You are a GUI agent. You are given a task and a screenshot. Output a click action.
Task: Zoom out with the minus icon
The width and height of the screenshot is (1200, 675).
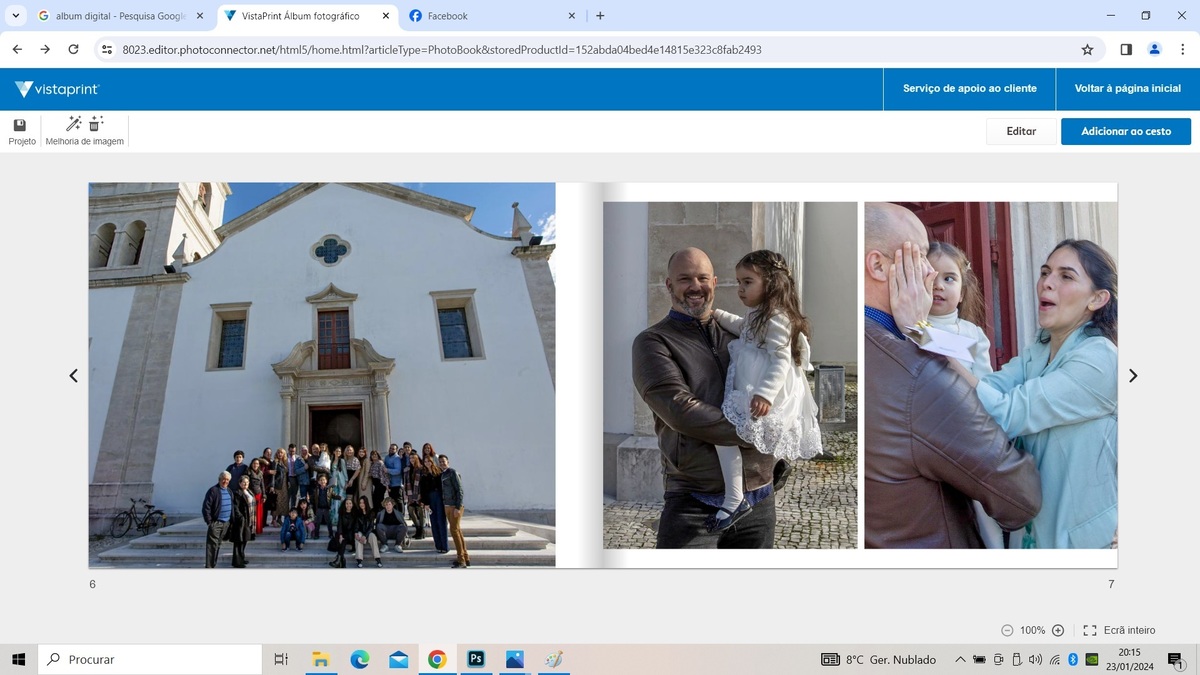pos(1007,630)
